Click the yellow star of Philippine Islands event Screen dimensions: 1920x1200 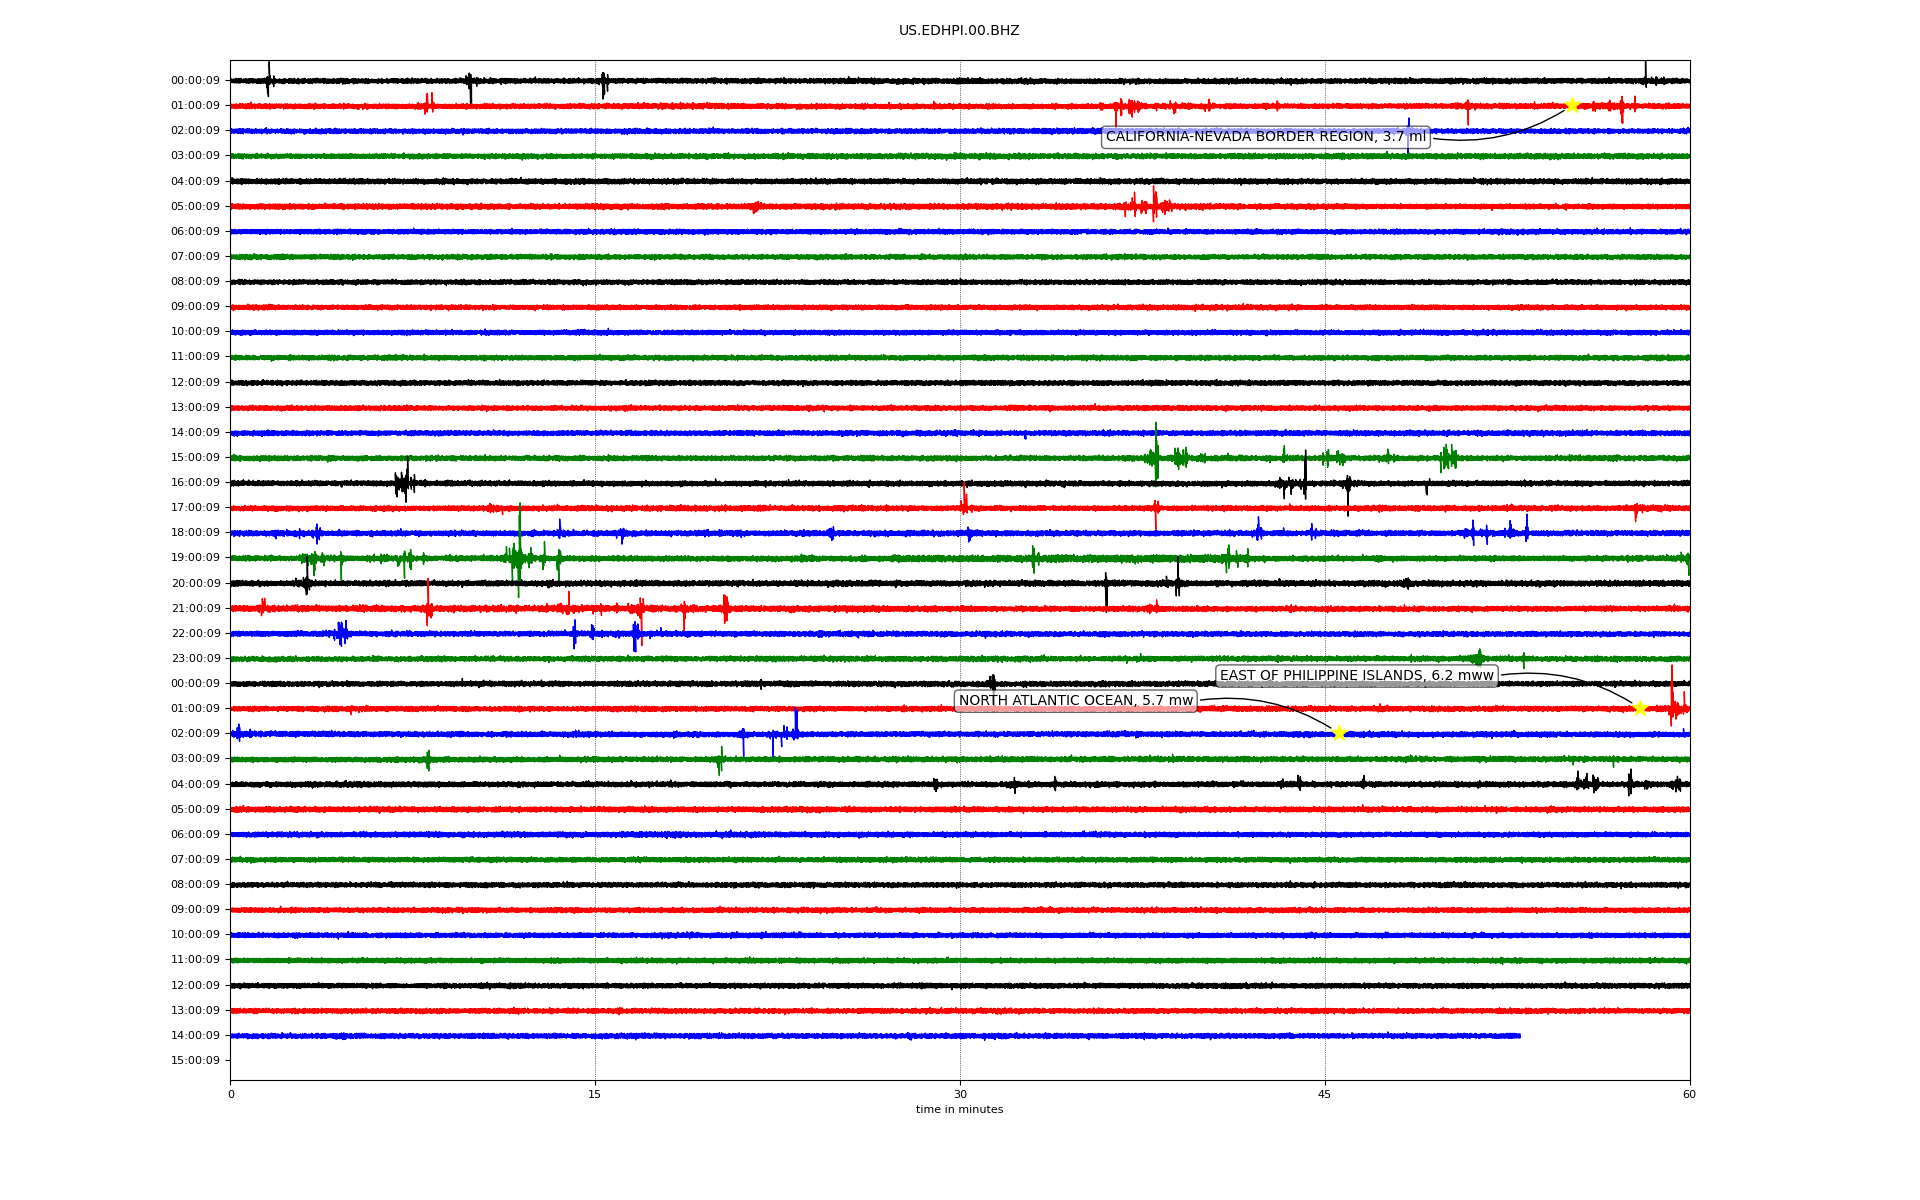(1640, 708)
